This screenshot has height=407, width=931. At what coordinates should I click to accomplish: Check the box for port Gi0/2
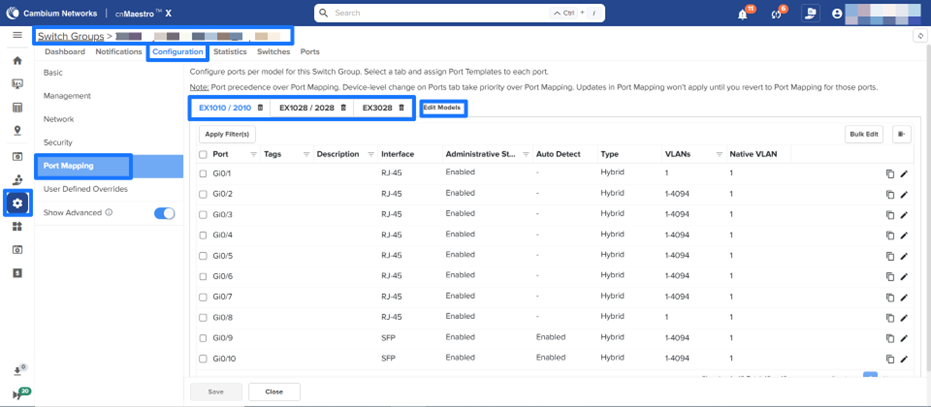tap(203, 194)
